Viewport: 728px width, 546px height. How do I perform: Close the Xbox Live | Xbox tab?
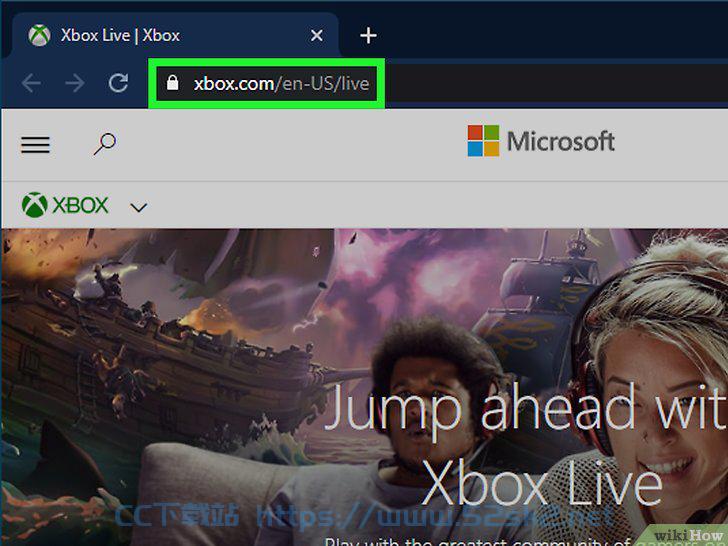pyautogui.click(x=317, y=35)
